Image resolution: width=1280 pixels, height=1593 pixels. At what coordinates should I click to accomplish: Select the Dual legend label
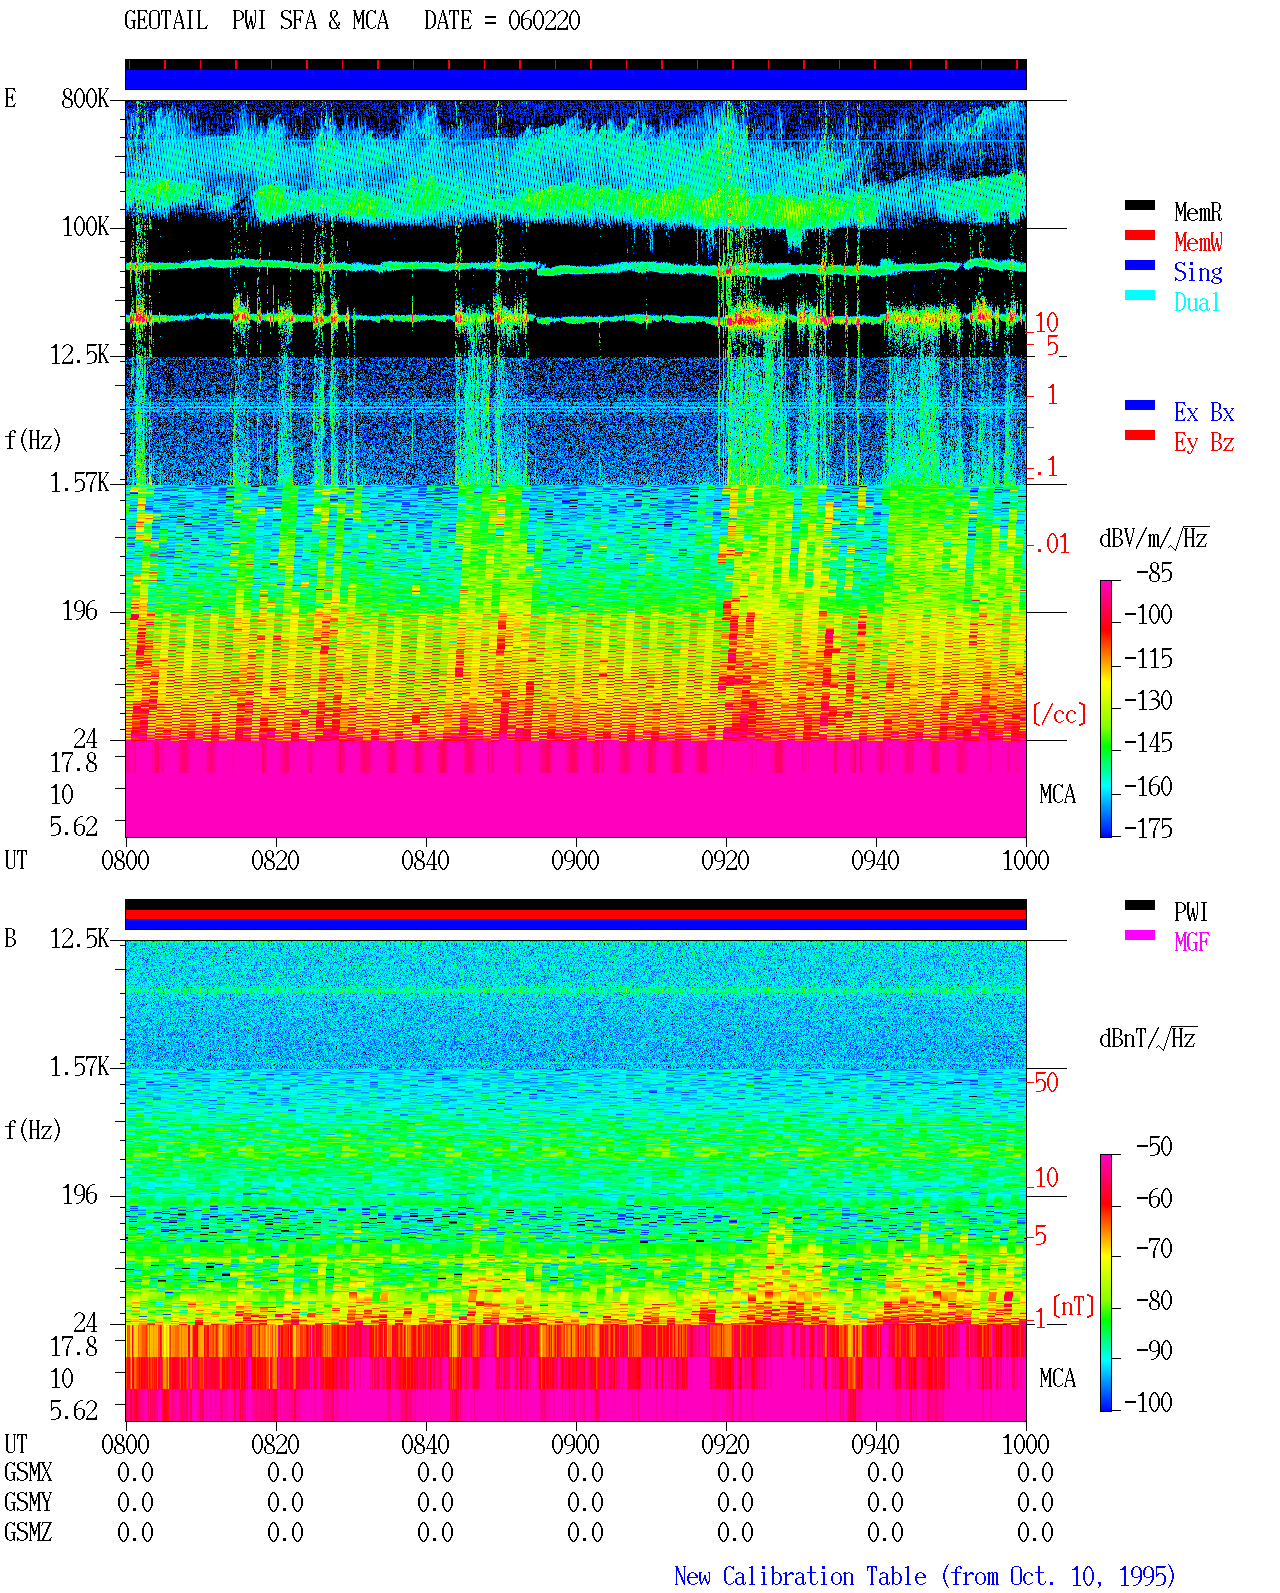(1198, 302)
